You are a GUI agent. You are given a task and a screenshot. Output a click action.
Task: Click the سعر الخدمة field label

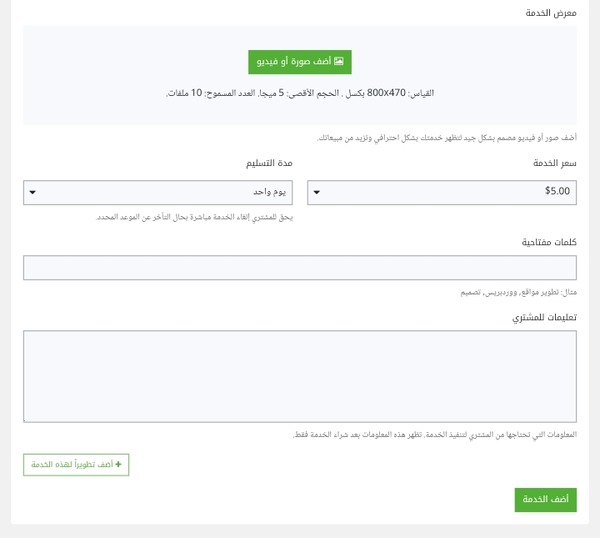pos(557,162)
